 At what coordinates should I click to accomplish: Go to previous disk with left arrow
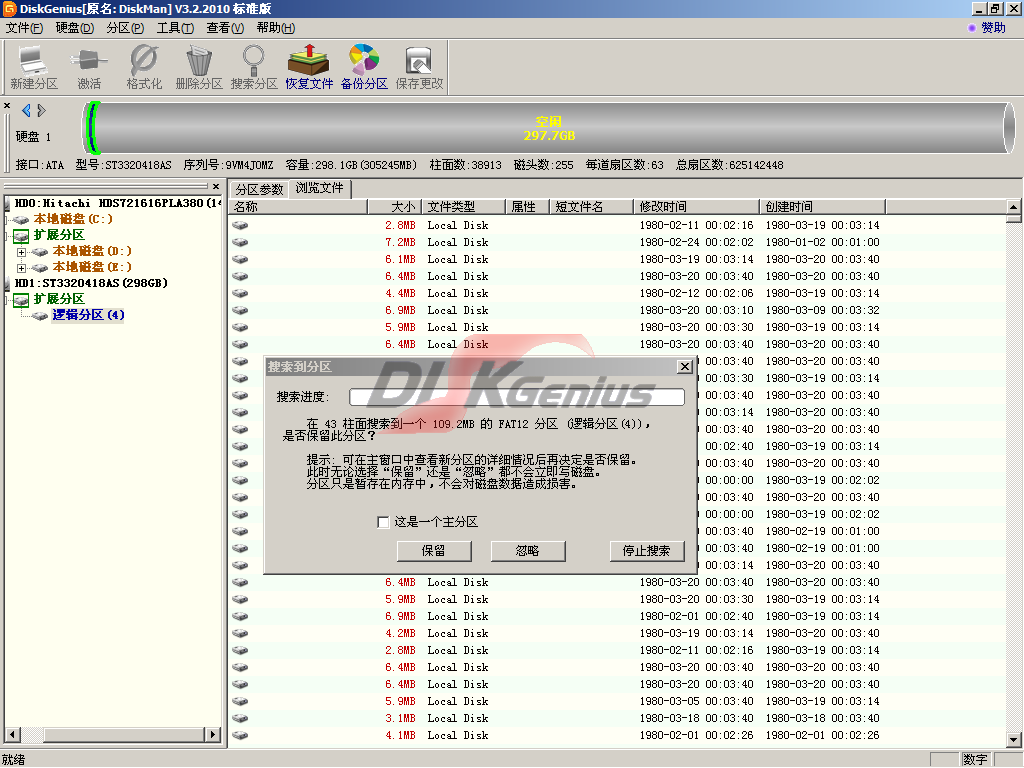point(26,110)
